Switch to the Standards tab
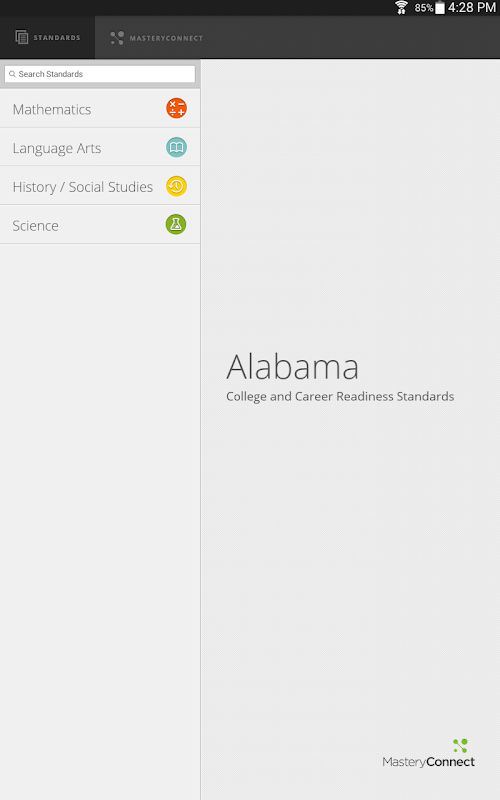Screen dimensions: 500x800 coord(47,37)
